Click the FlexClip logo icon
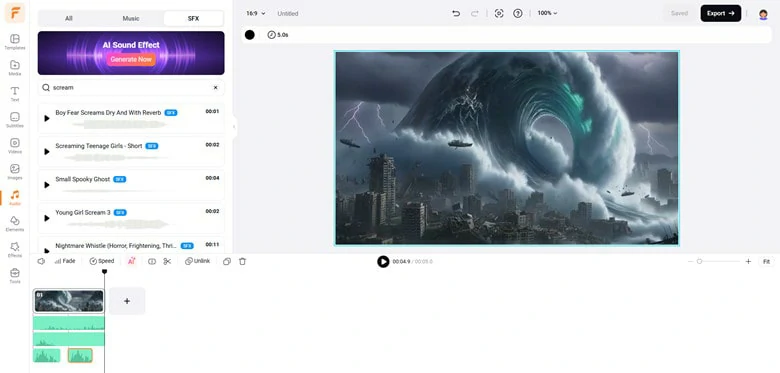The height and width of the screenshot is (373, 780). (x=14, y=13)
